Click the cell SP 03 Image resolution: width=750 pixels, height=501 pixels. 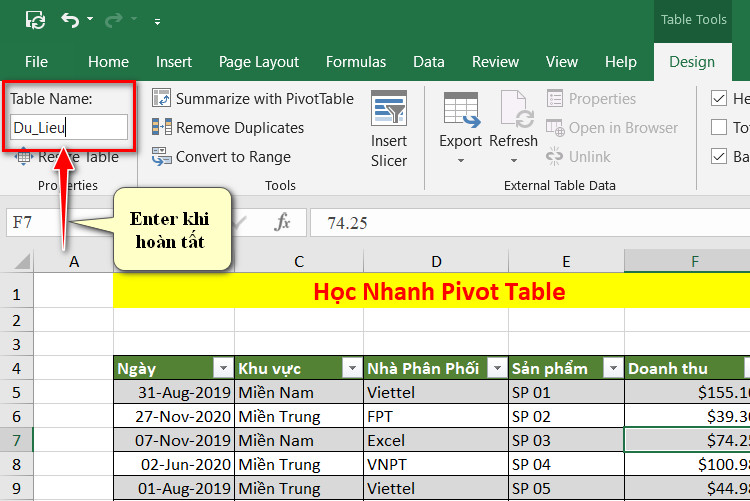[566, 440]
